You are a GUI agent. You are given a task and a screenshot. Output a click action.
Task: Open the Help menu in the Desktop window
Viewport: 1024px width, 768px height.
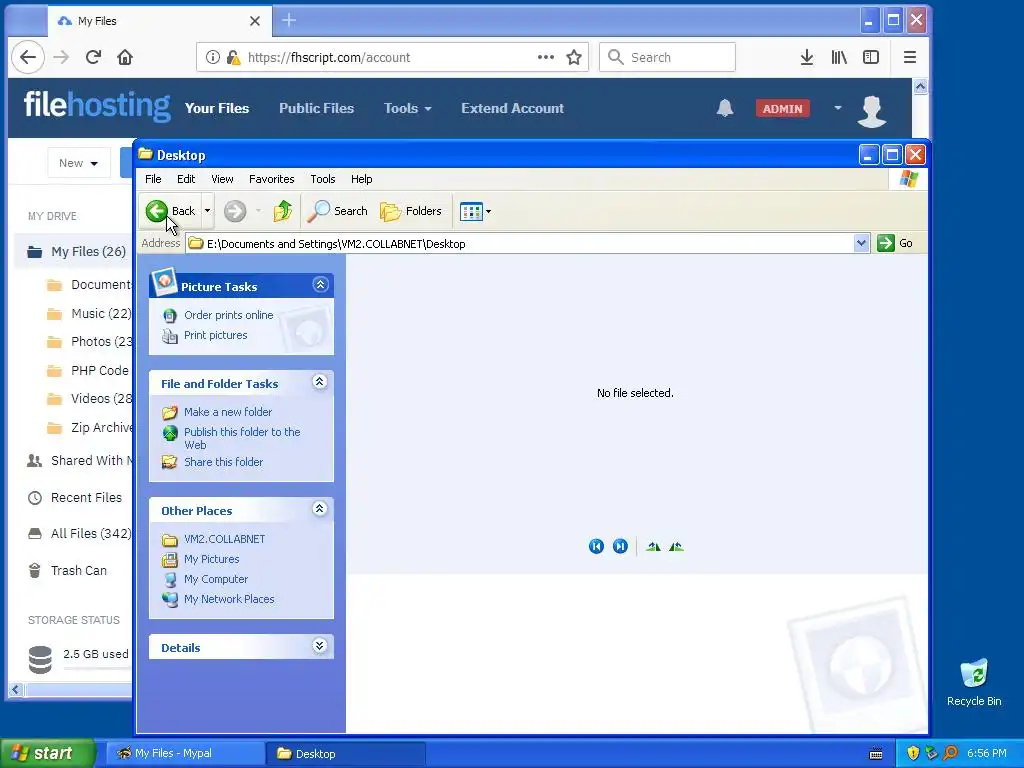point(361,179)
